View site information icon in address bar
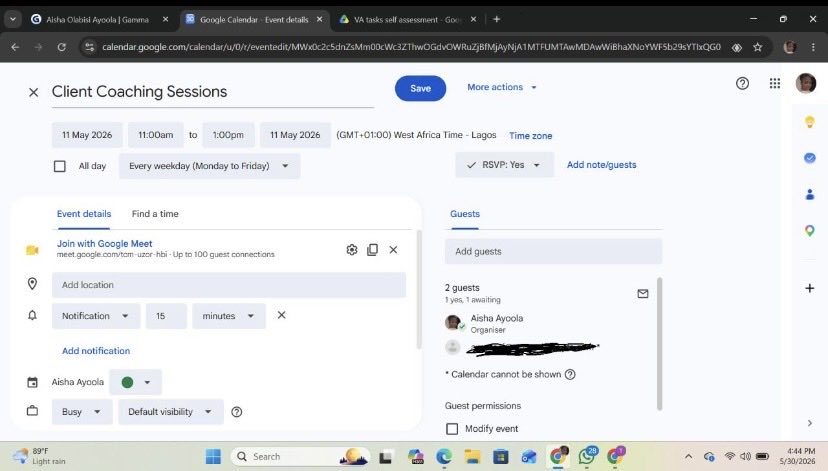828x471 pixels. [90, 47]
